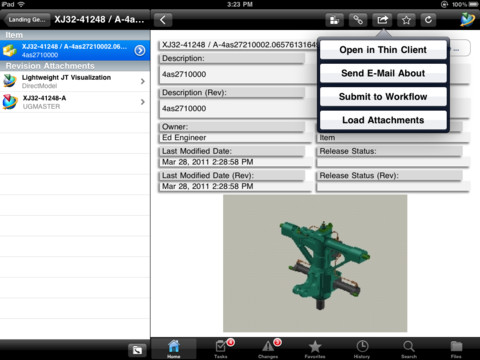
Task: Add item to favorites with star icon
Action: coord(406,20)
